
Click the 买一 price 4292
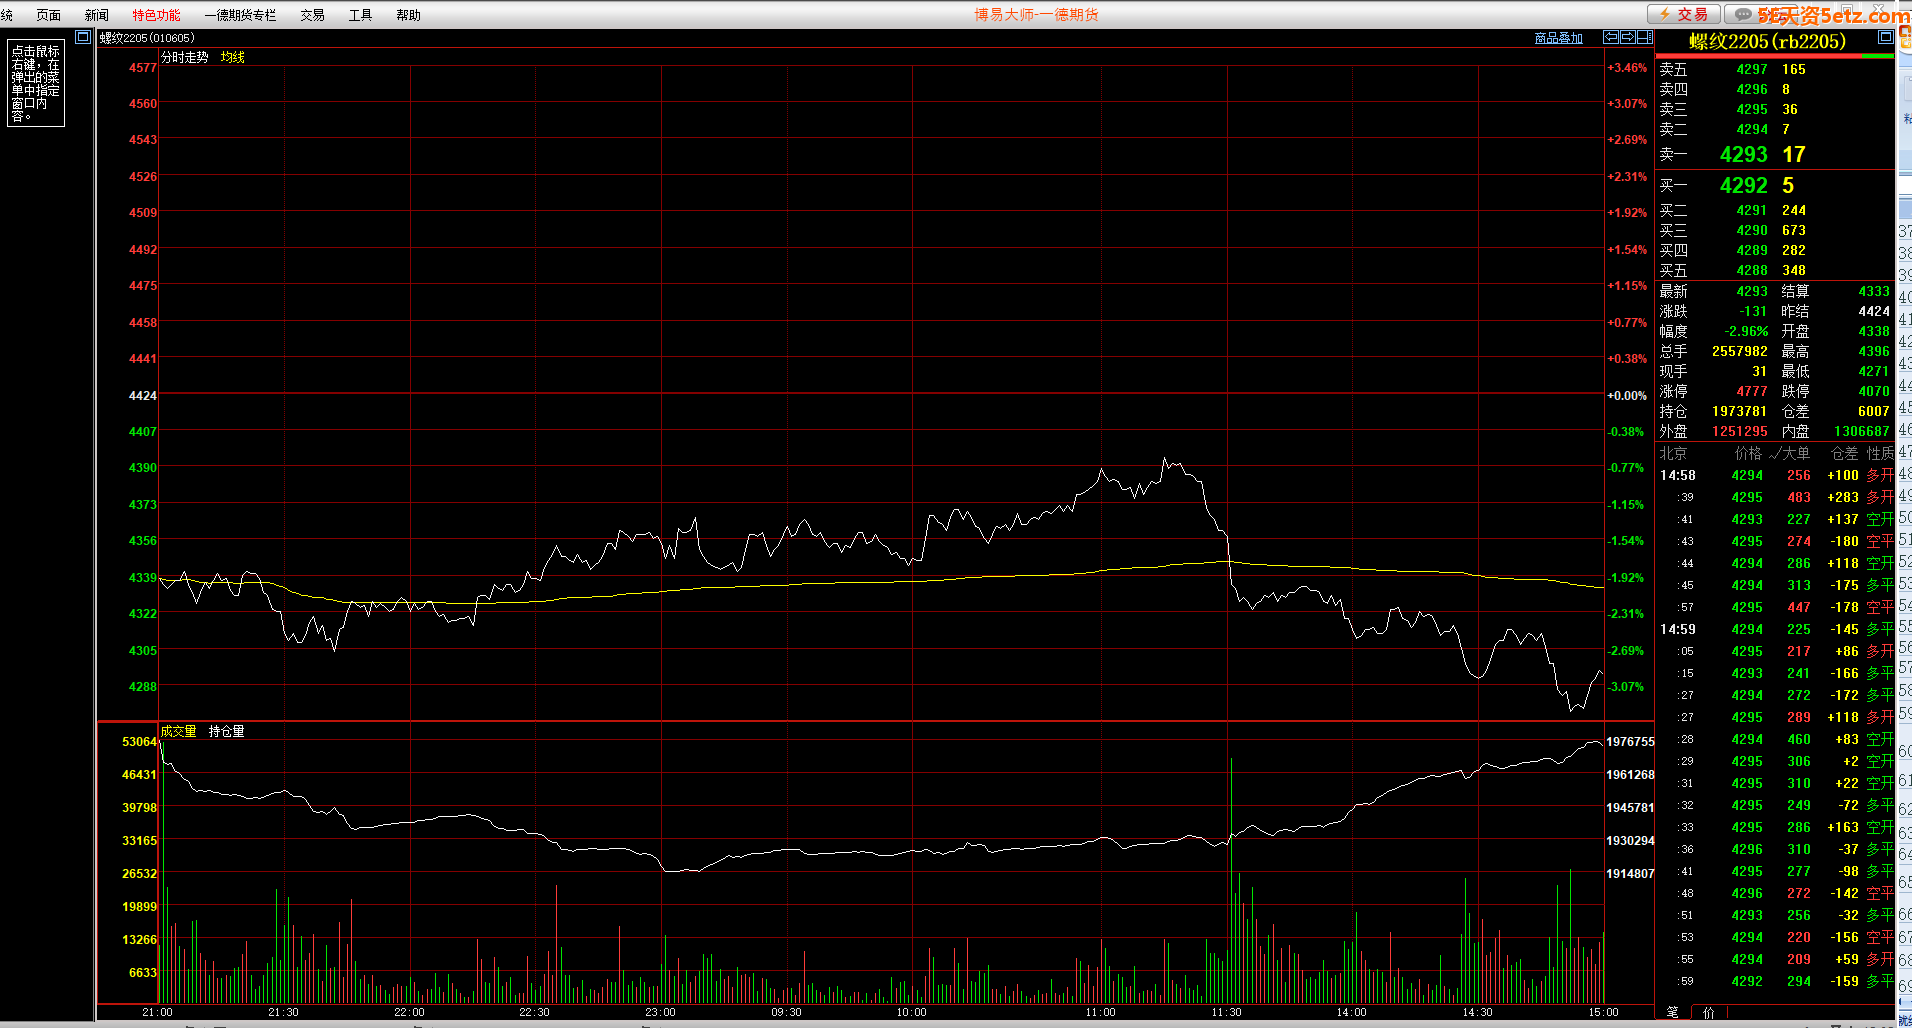[x=1744, y=185]
